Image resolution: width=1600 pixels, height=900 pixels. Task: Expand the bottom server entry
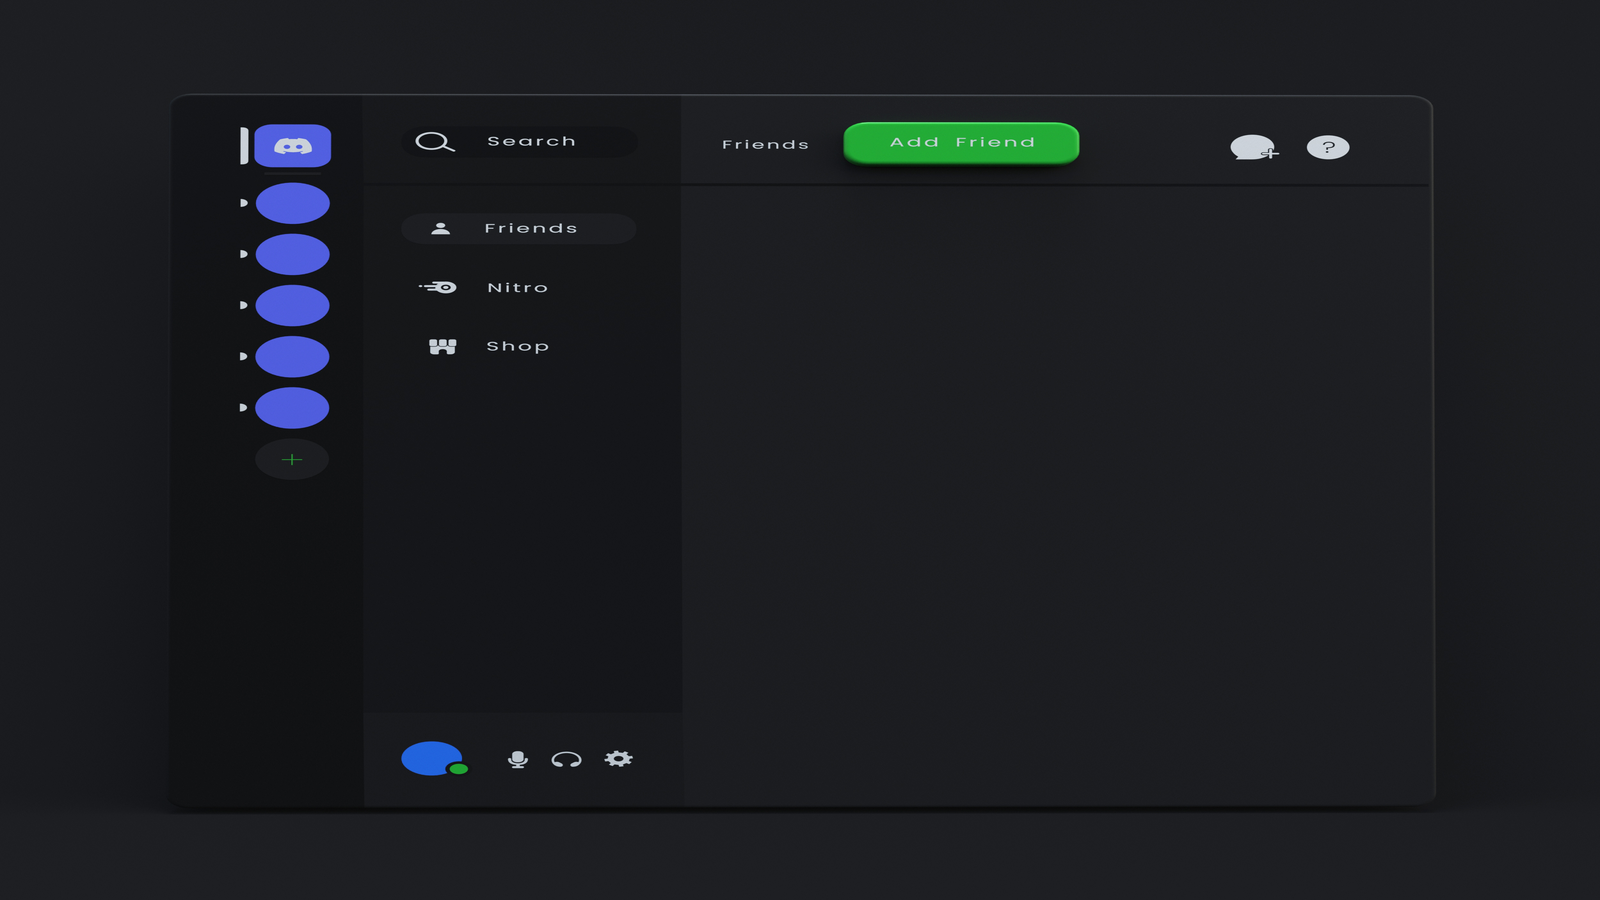243,407
